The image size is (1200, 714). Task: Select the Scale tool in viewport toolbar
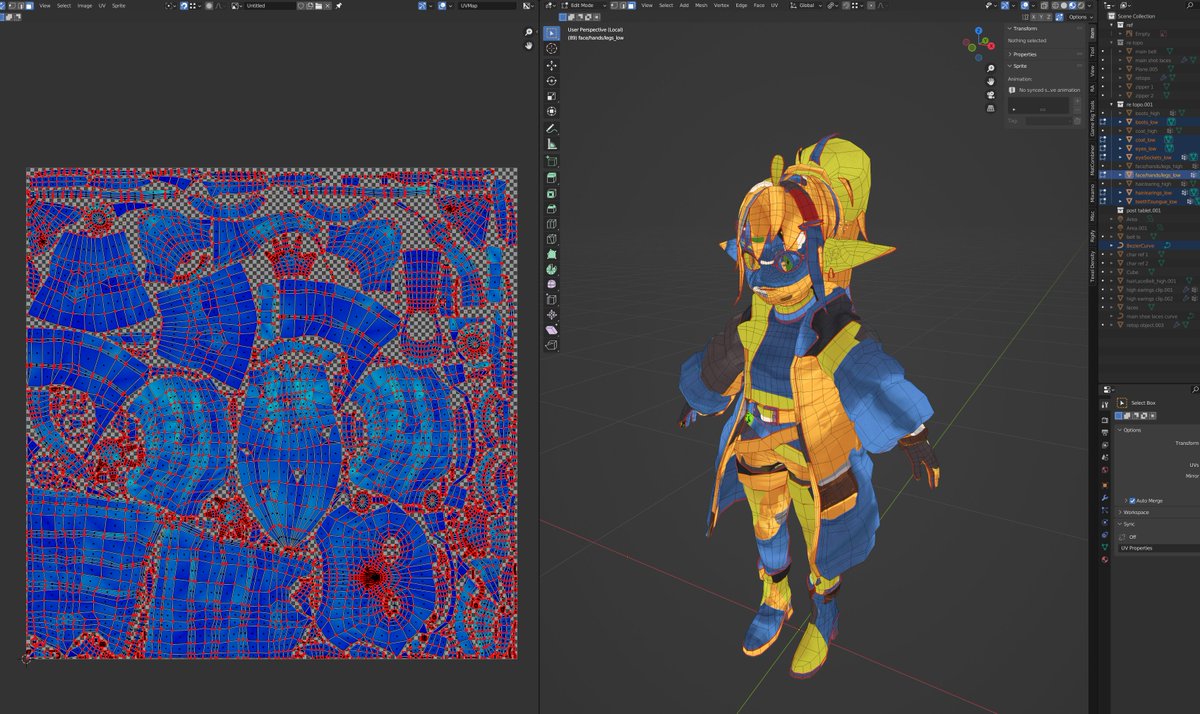tap(551, 96)
